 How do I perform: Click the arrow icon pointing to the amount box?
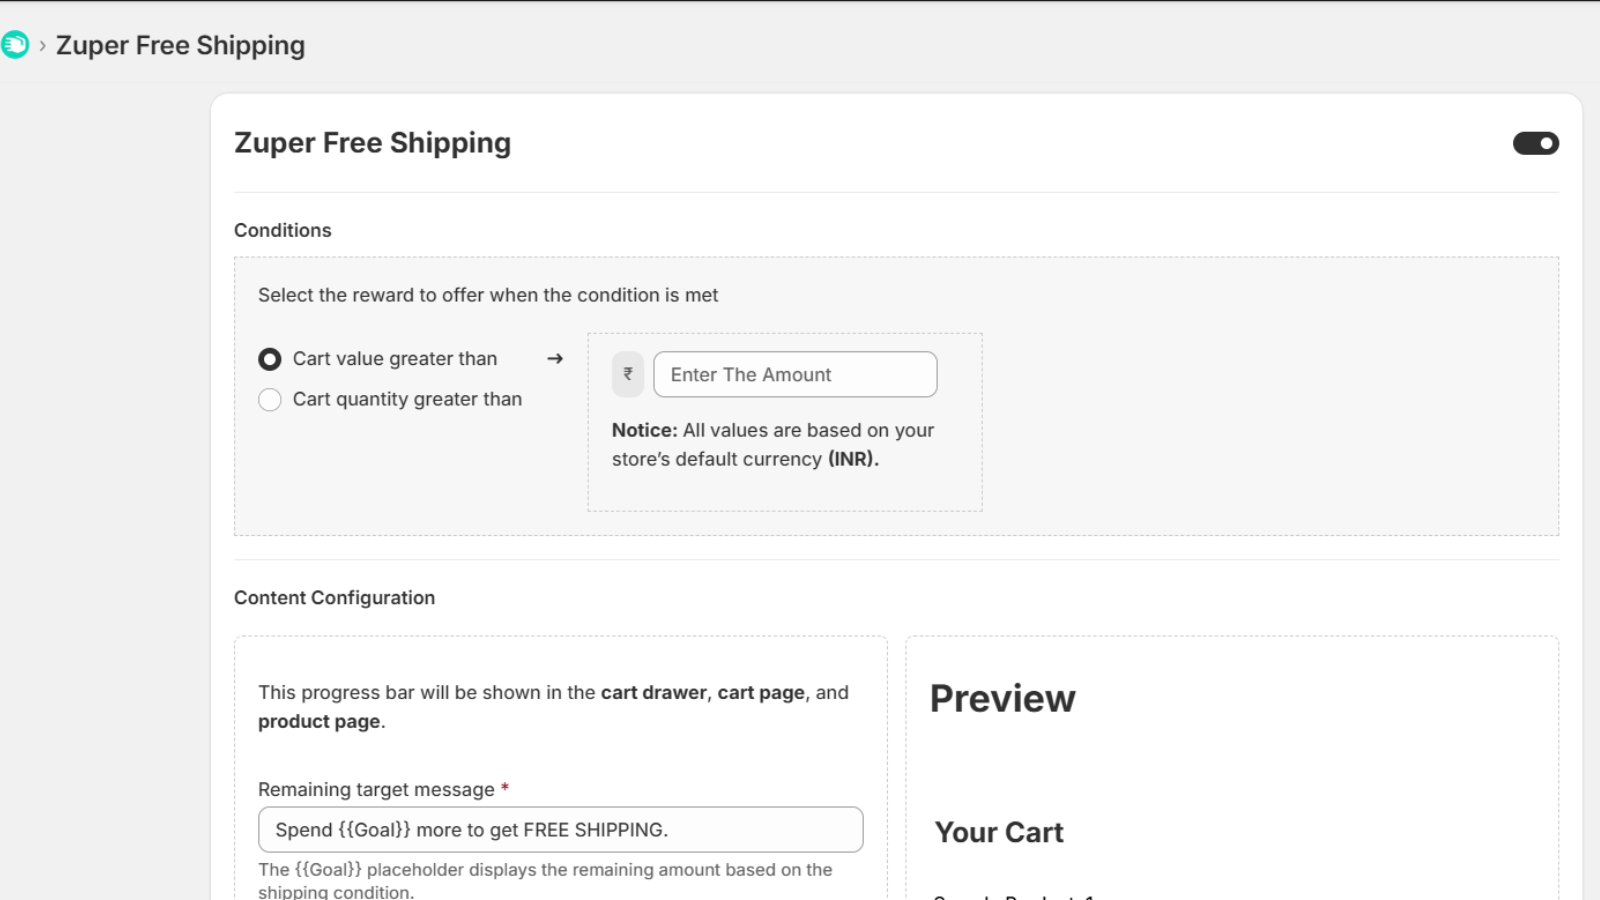tap(555, 359)
